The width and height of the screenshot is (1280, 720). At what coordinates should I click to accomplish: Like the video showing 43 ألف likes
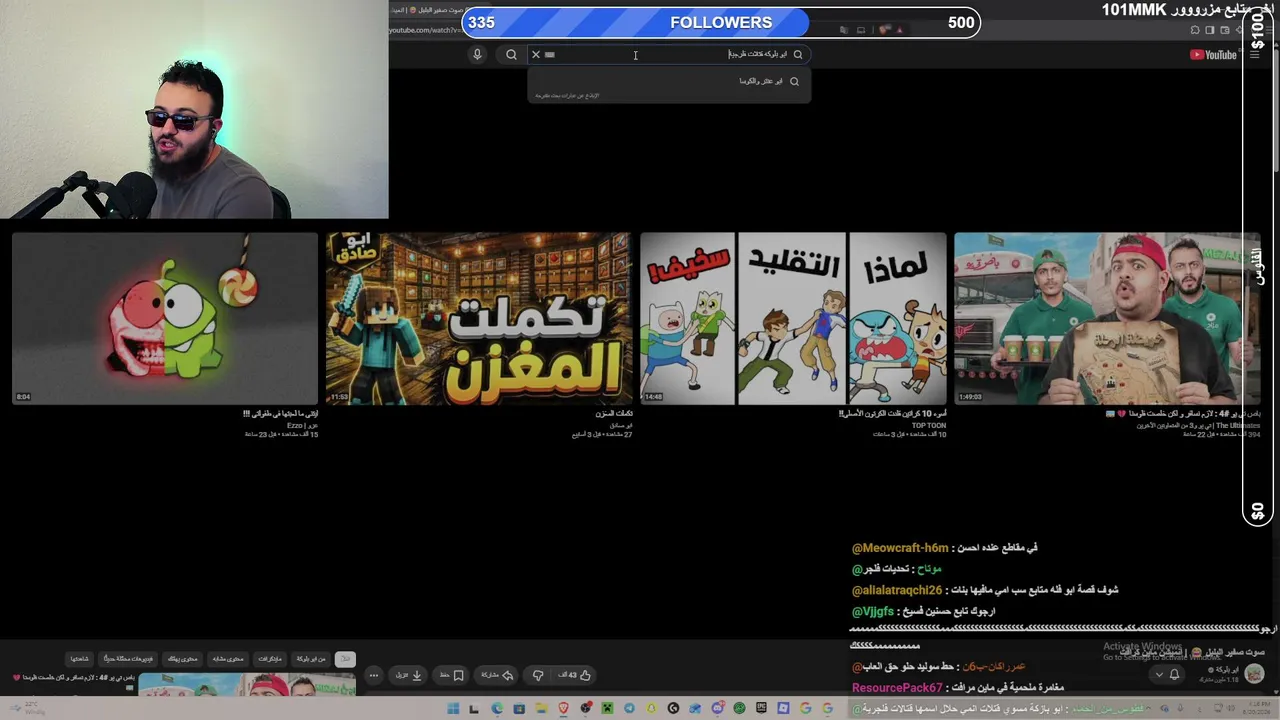[574, 675]
